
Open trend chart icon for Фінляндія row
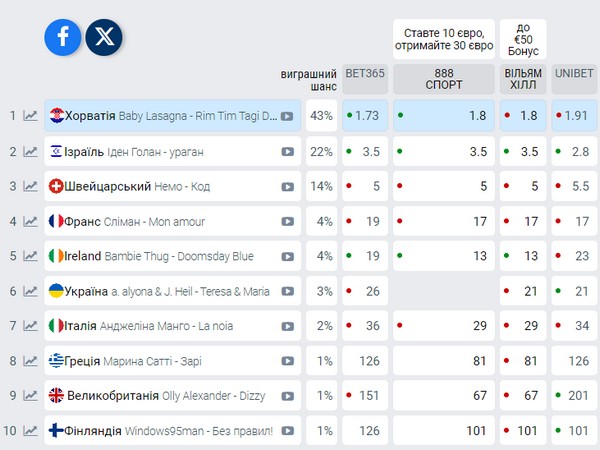click(x=30, y=430)
